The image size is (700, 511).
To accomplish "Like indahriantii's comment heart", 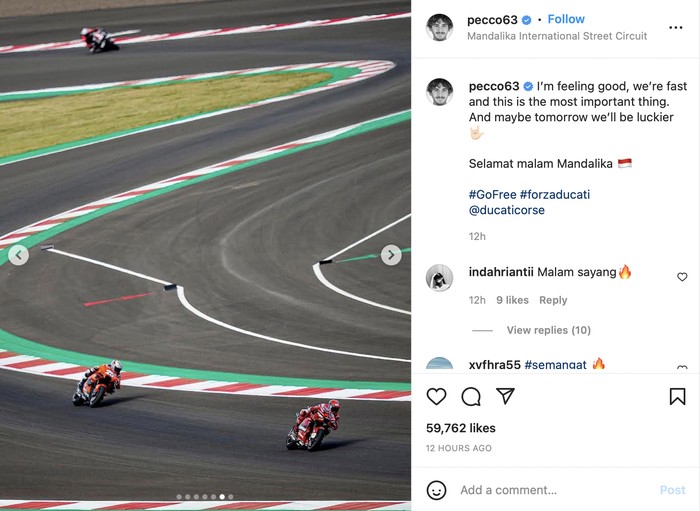I will point(682,277).
